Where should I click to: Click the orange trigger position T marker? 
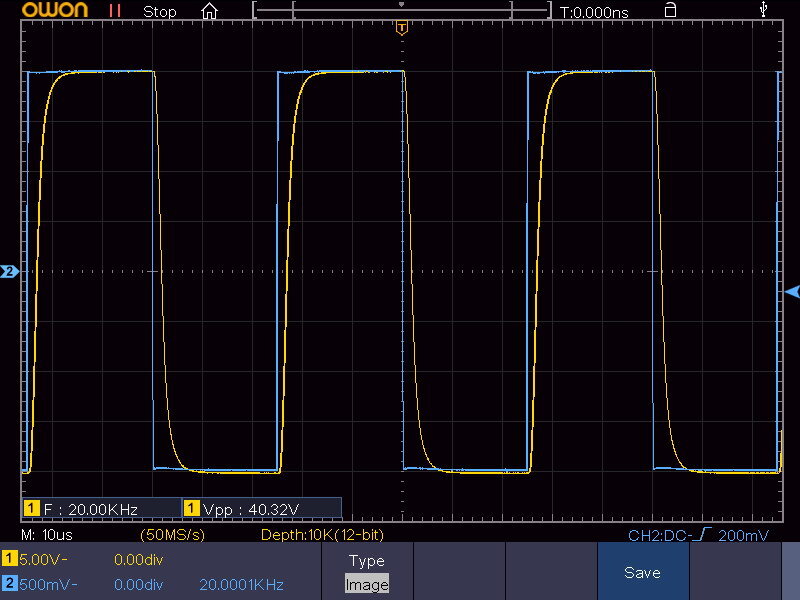pyautogui.click(x=402, y=28)
